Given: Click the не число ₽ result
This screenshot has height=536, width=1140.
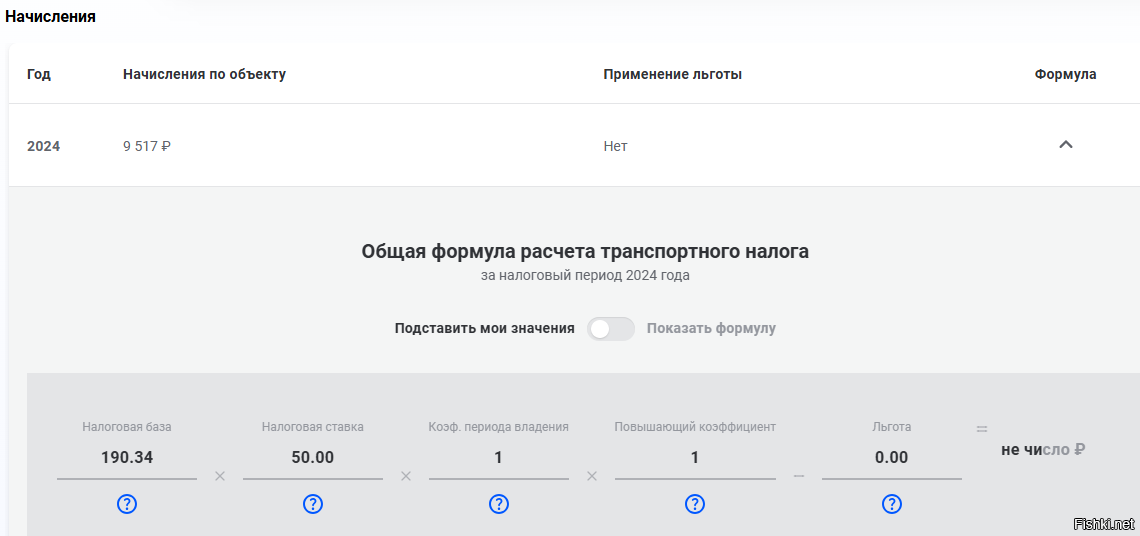Looking at the screenshot, I should 1043,450.
